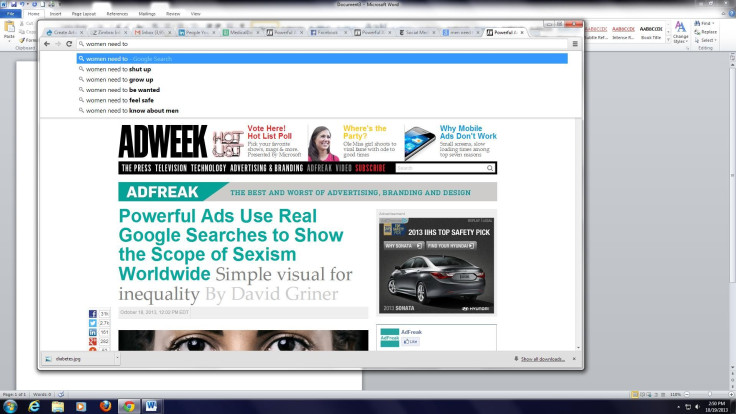This screenshot has width=736, height=414.
Task: Click TECHNOLOGY in the Adweek nav bar
Action: 208,168
